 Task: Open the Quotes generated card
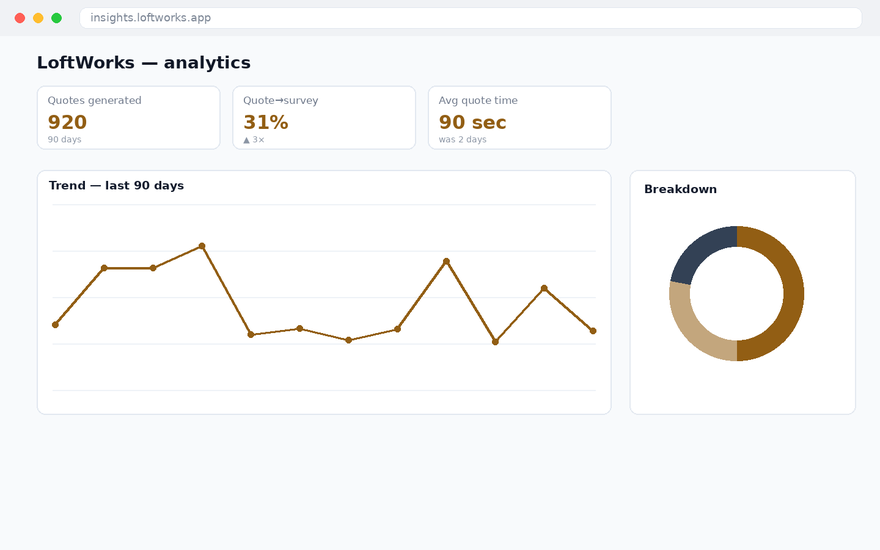pyautogui.click(x=129, y=118)
